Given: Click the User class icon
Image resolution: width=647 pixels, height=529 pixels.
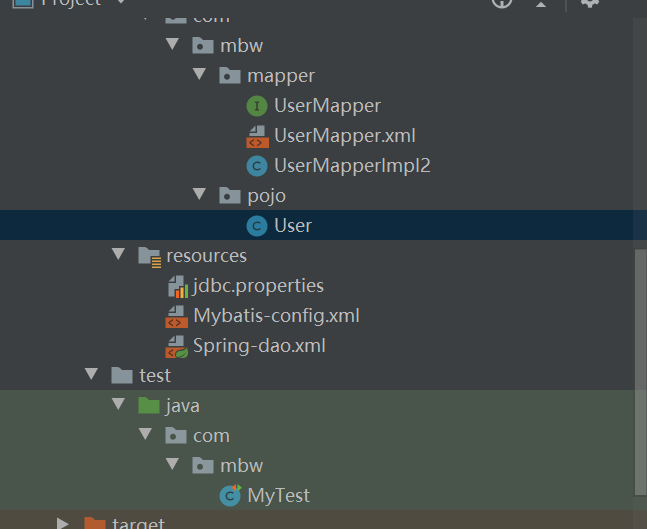Looking at the screenshot, I should pyautogui.click(x=257, y=226).
